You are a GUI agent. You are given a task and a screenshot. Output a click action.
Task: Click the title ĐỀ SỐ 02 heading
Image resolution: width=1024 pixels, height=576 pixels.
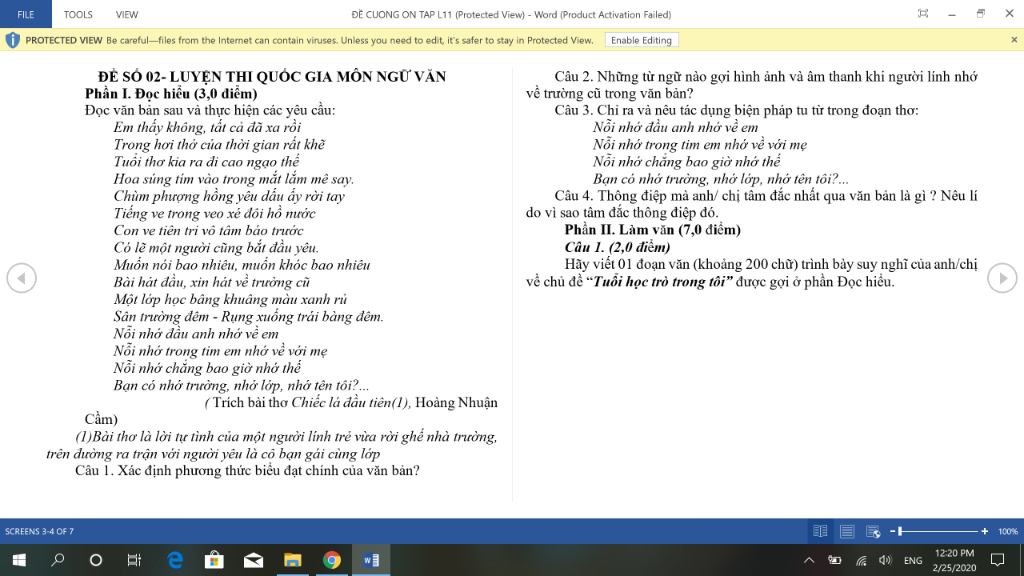point(272,76)
